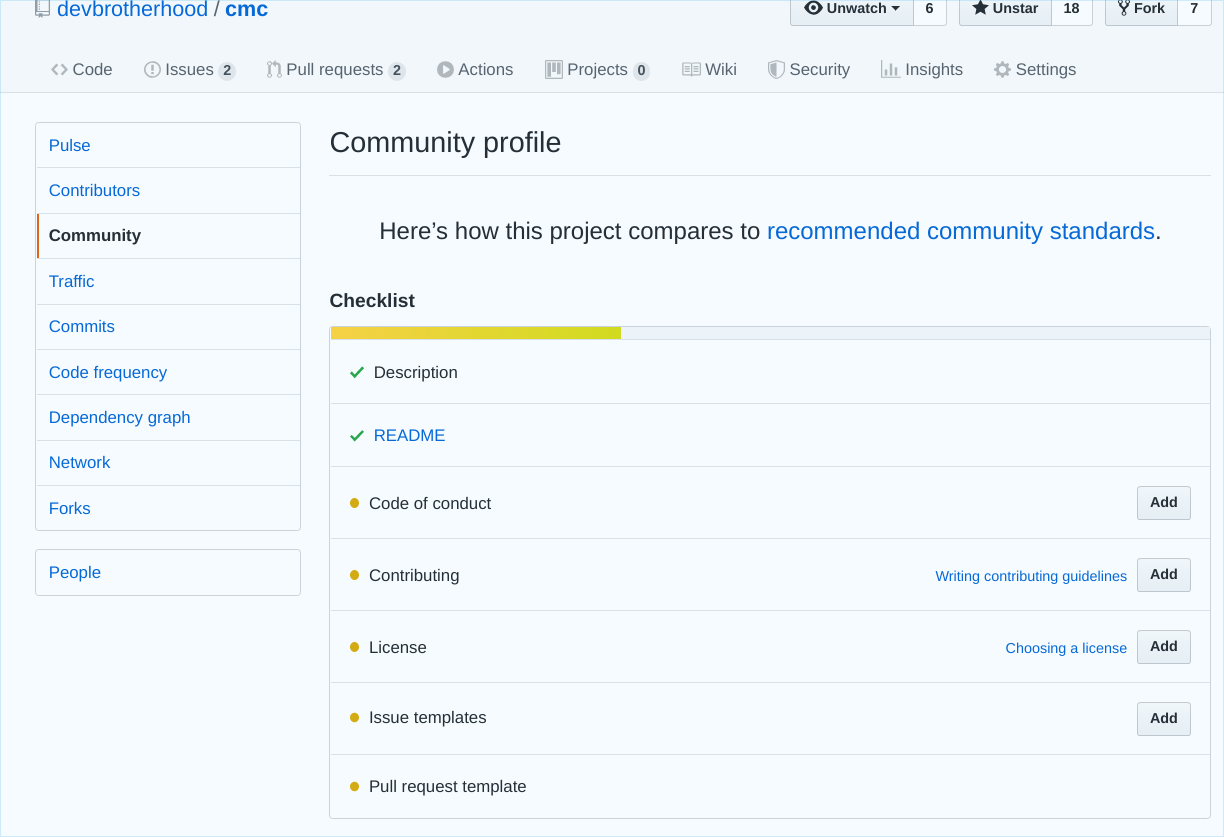Screen dimensions: 1224x837
Task: Click the checklist progress bar
Action: 770,333
